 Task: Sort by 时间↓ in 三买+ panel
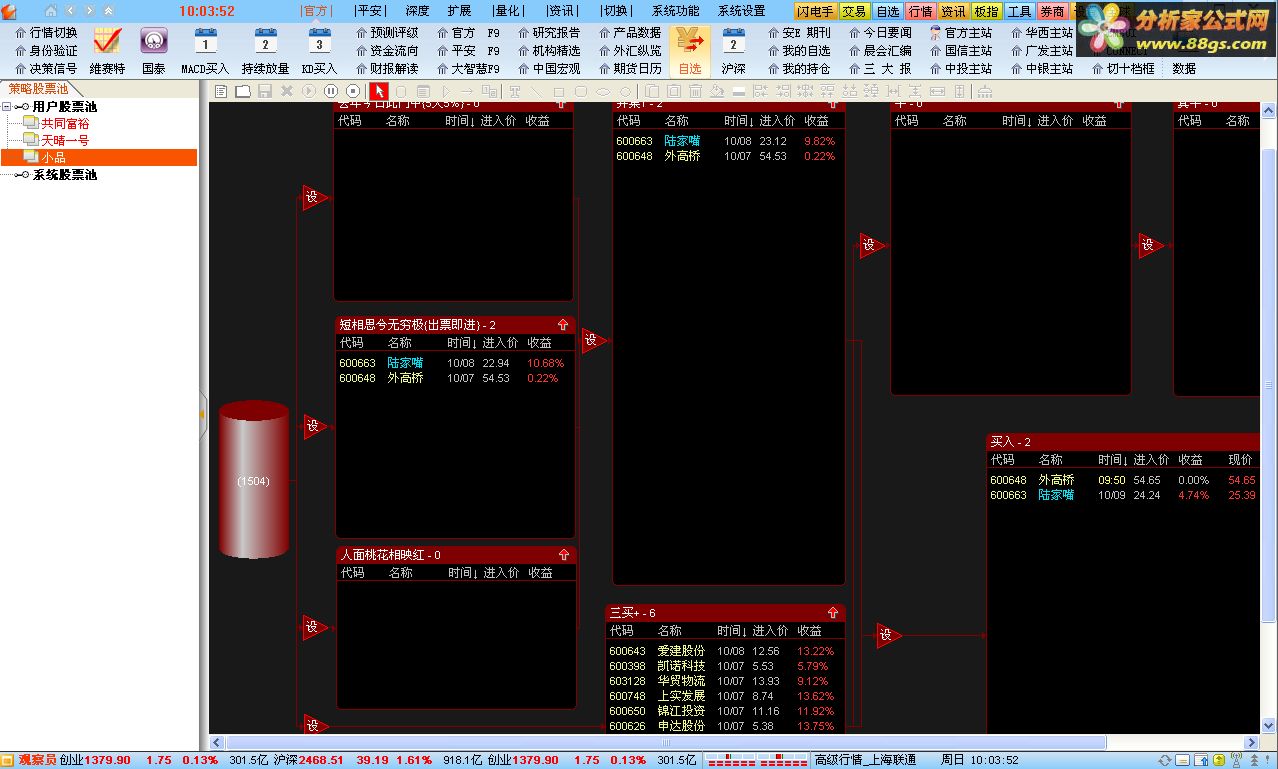(x=731, y=631)
